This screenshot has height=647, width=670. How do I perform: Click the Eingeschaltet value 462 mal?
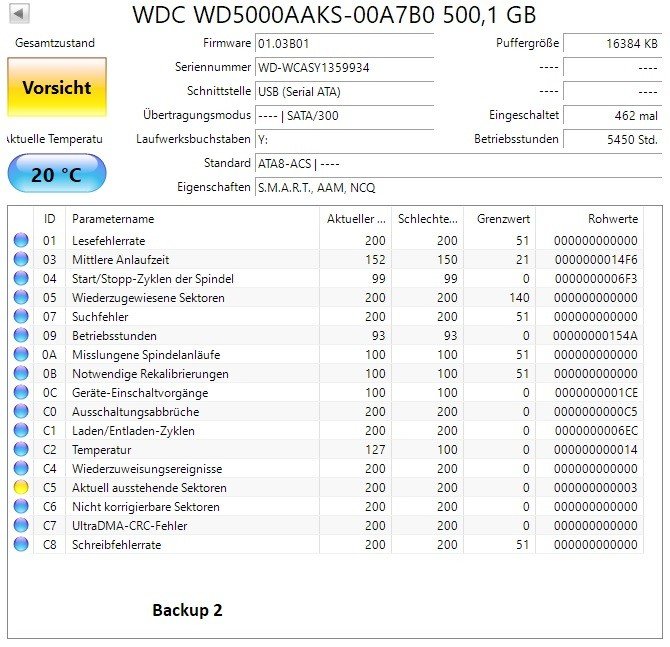coord(612,115)
